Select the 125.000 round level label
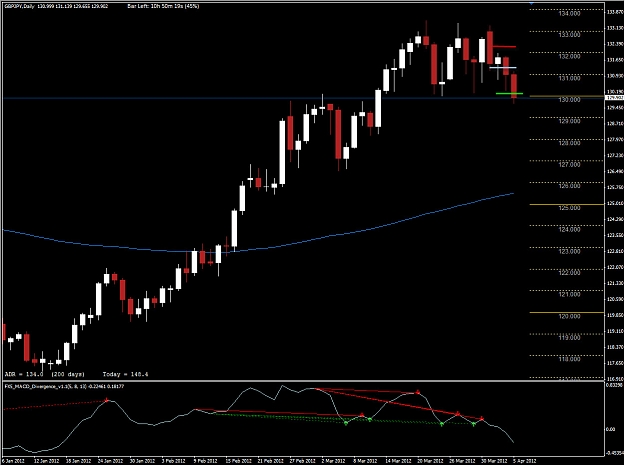Screen dimensions: 625x466 [x=570, y=208]
